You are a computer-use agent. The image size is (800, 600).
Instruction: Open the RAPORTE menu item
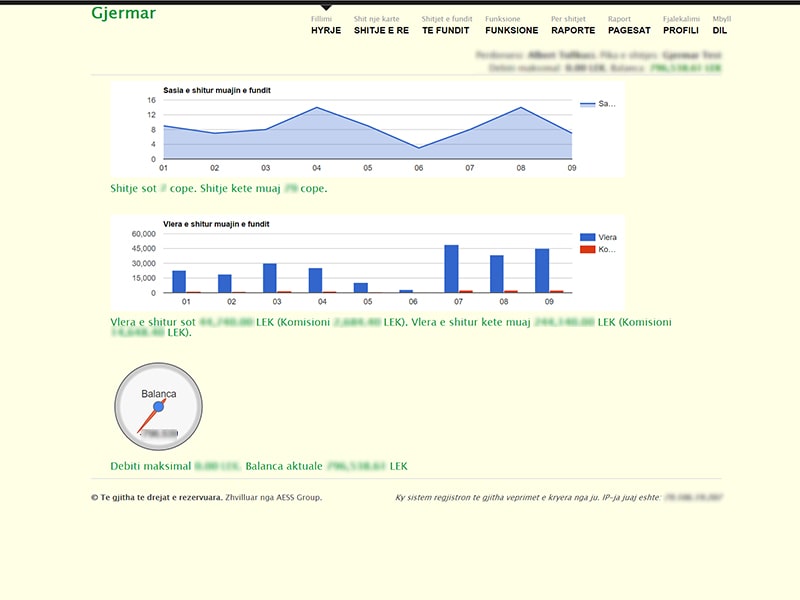(573, 30)
